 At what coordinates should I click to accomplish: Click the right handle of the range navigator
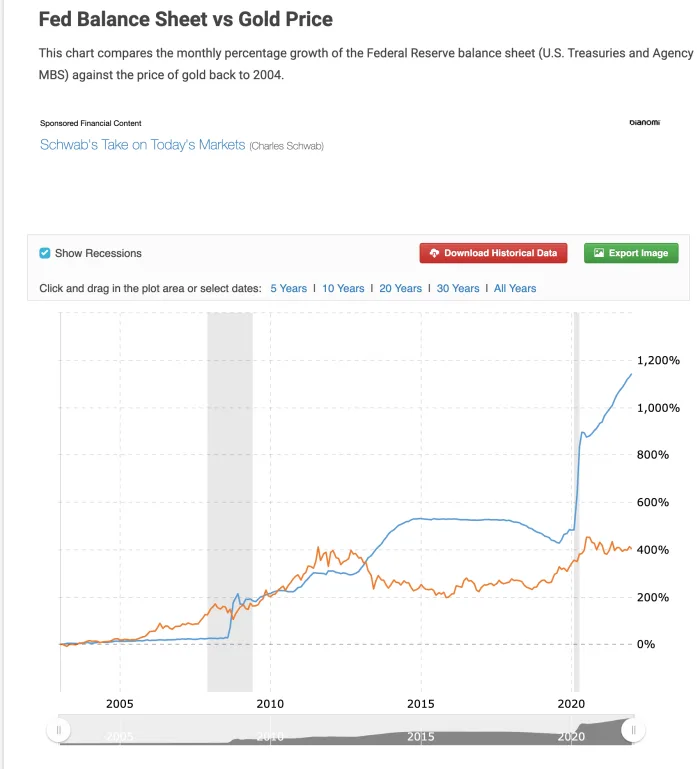633,730
